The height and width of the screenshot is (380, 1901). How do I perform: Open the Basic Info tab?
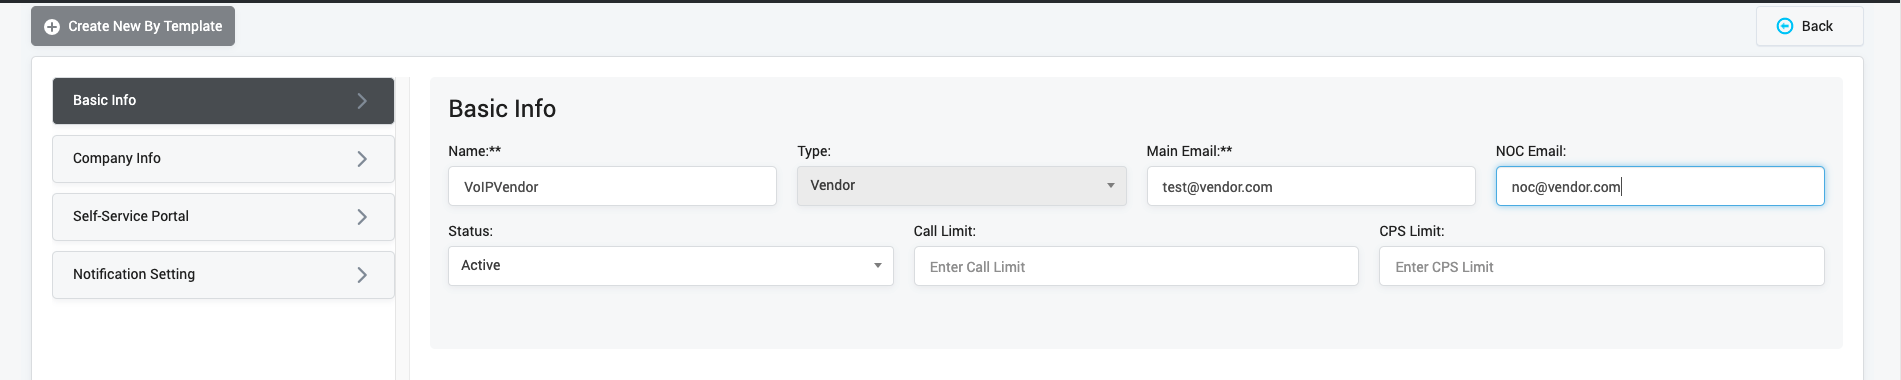pyautogui.click(x=223, y=101)
